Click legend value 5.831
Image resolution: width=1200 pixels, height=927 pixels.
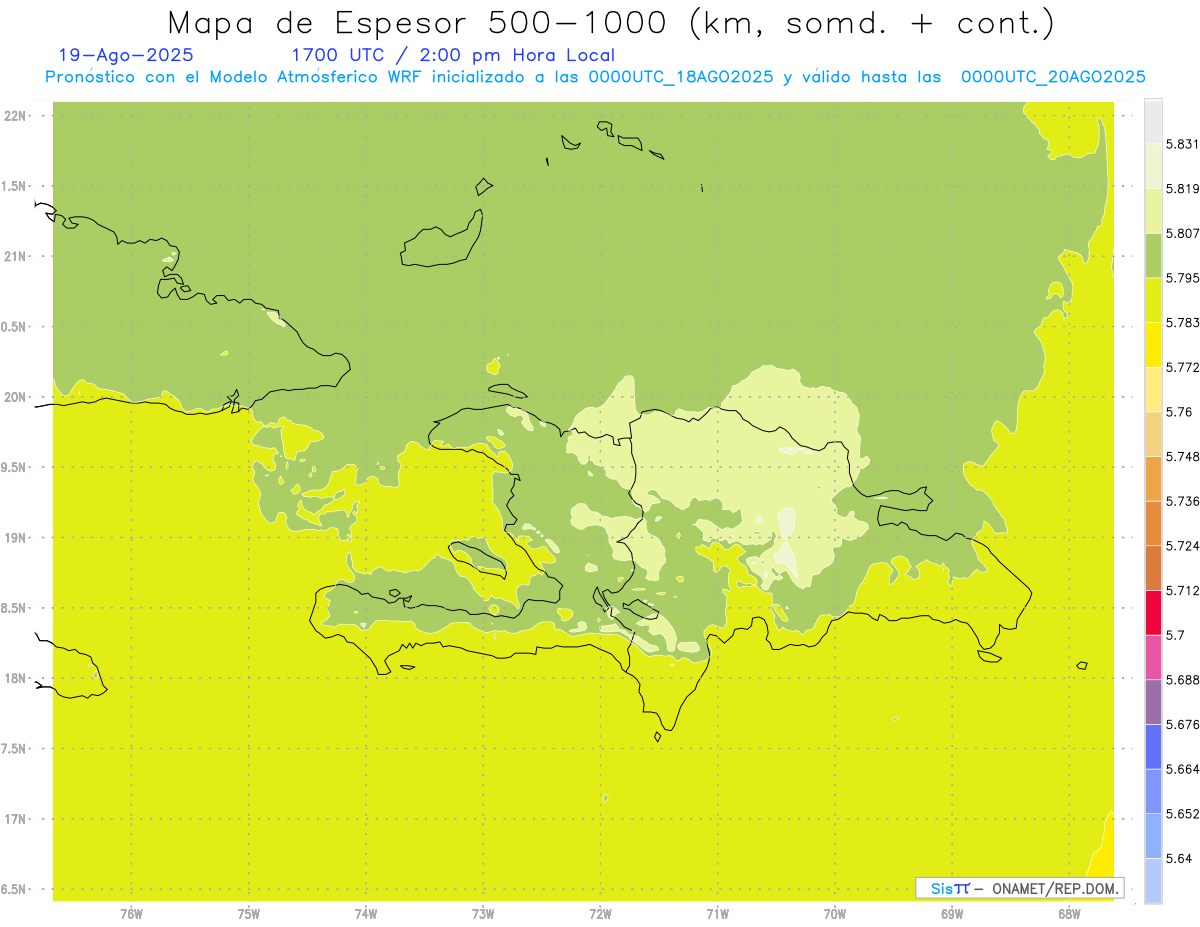coord(1182,144)
